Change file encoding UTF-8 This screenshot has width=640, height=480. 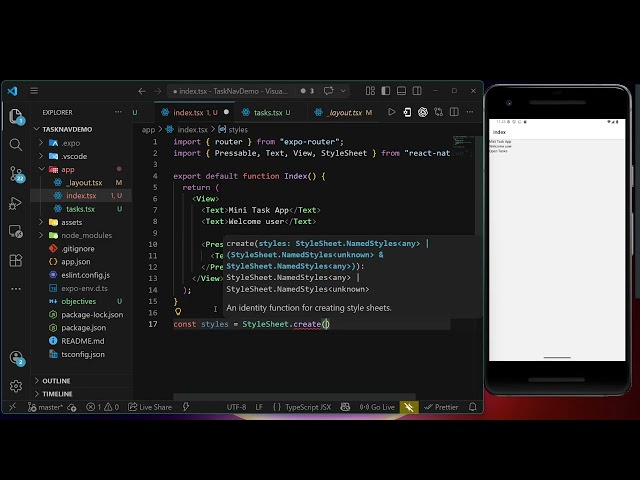[236, 407]
